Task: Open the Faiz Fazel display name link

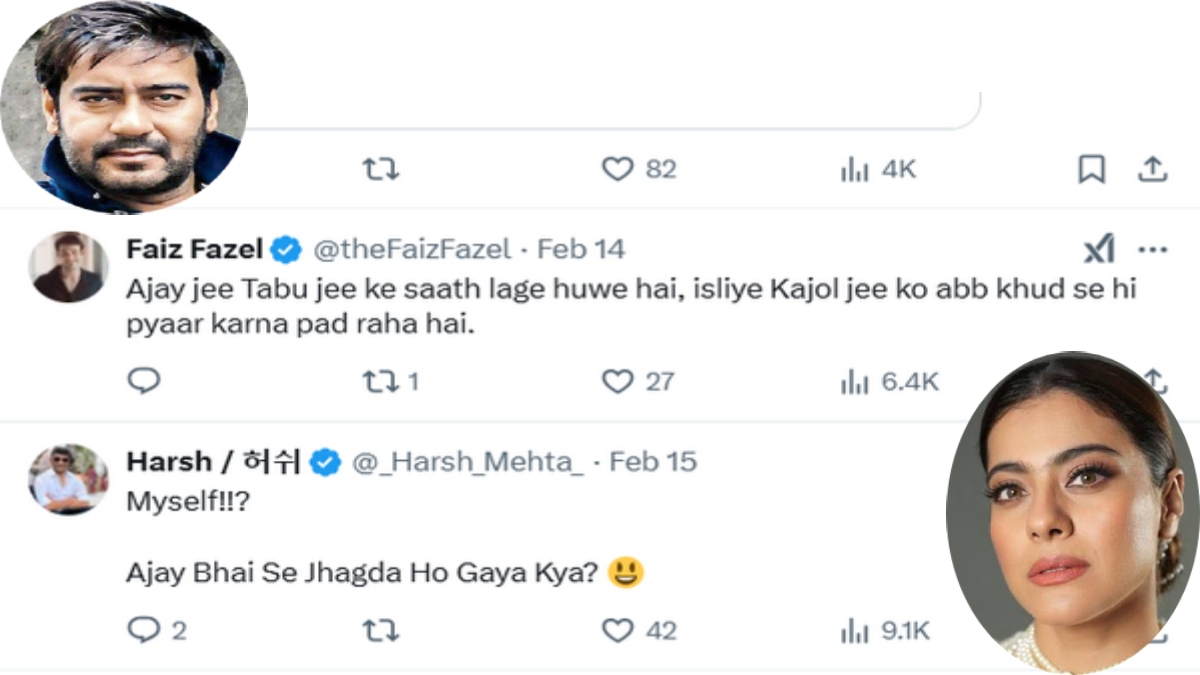Action: (194, 249)
